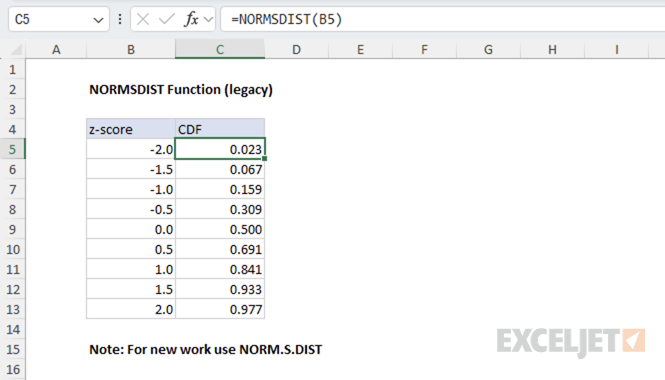This screenshot has height=380, width=665.
Task: Select row 9 header
Action: click(13, 229)
